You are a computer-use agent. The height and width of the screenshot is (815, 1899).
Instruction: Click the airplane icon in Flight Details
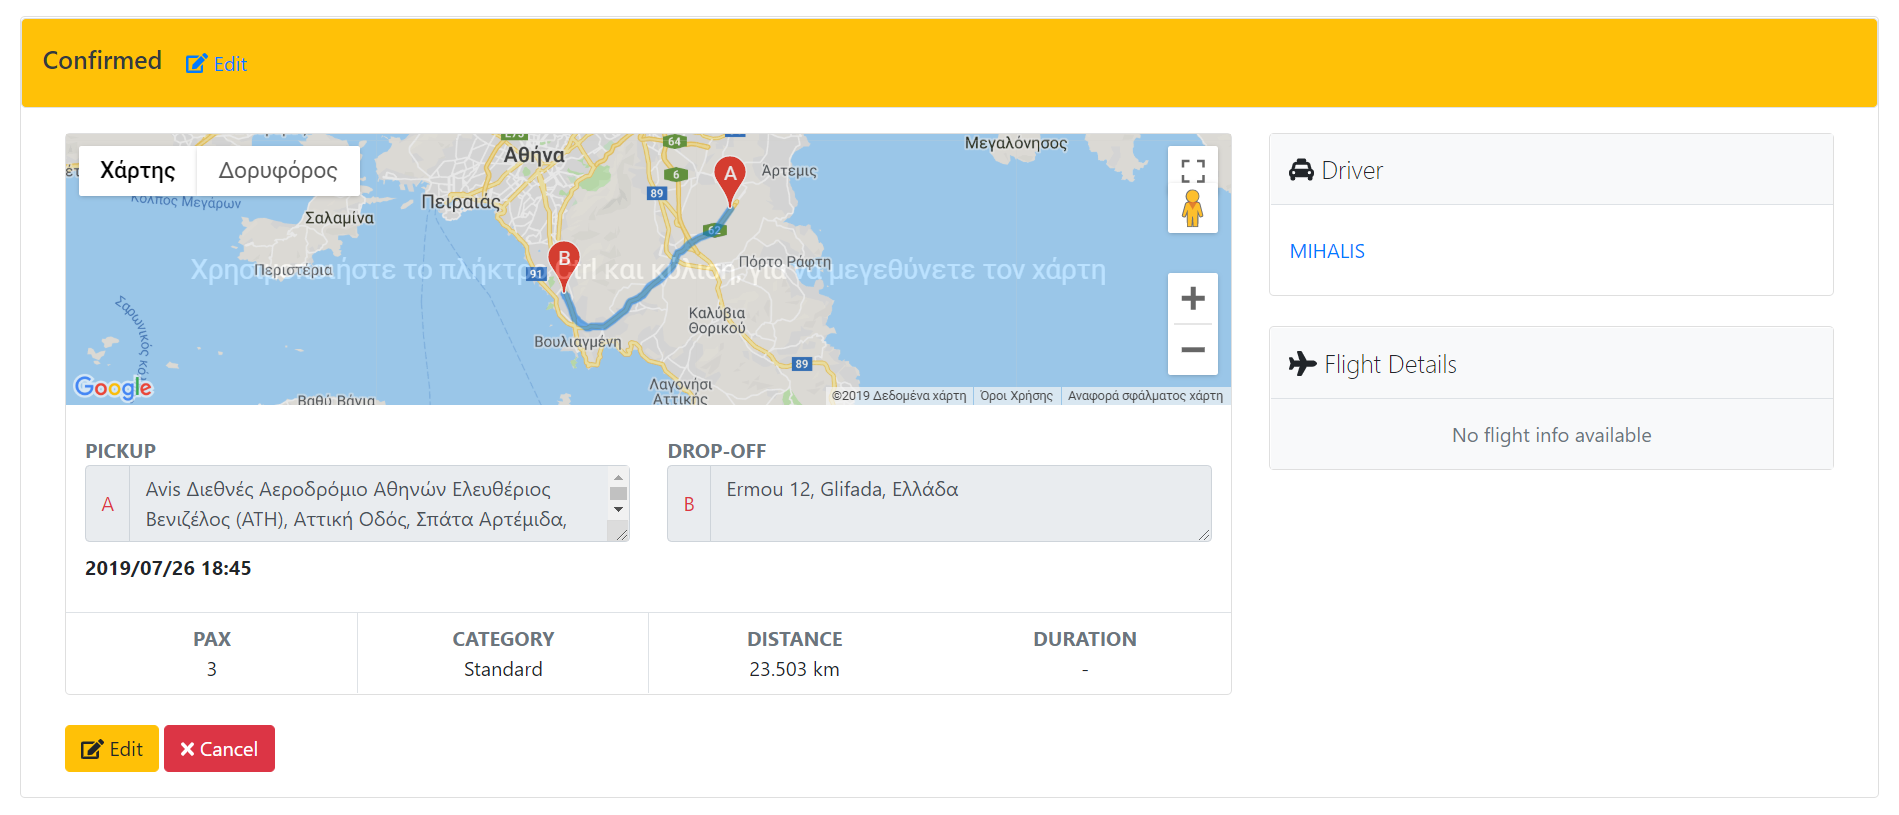(1302, 364)
